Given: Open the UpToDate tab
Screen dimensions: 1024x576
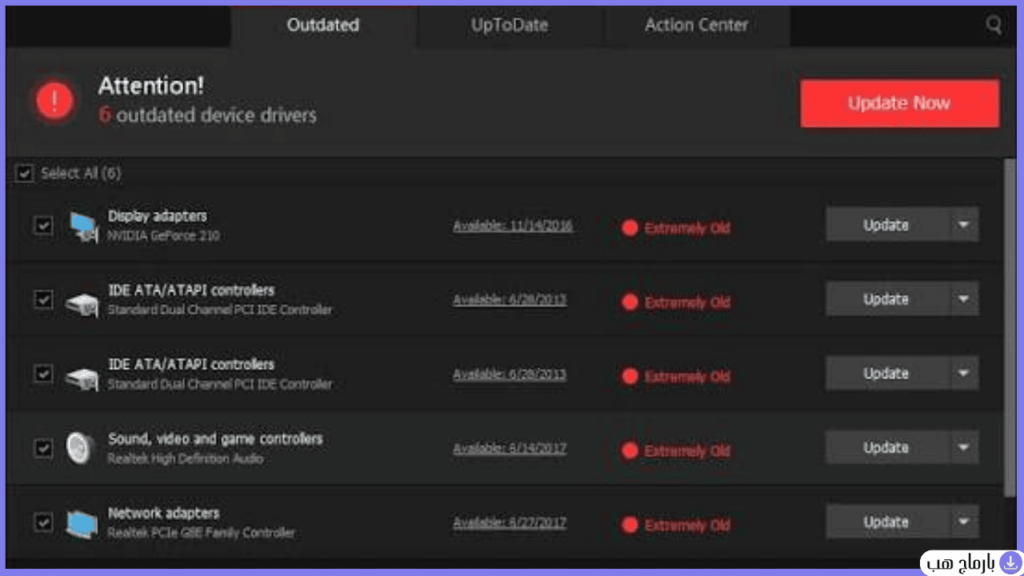Looking at the screenshot, I should tap(509, 25).
